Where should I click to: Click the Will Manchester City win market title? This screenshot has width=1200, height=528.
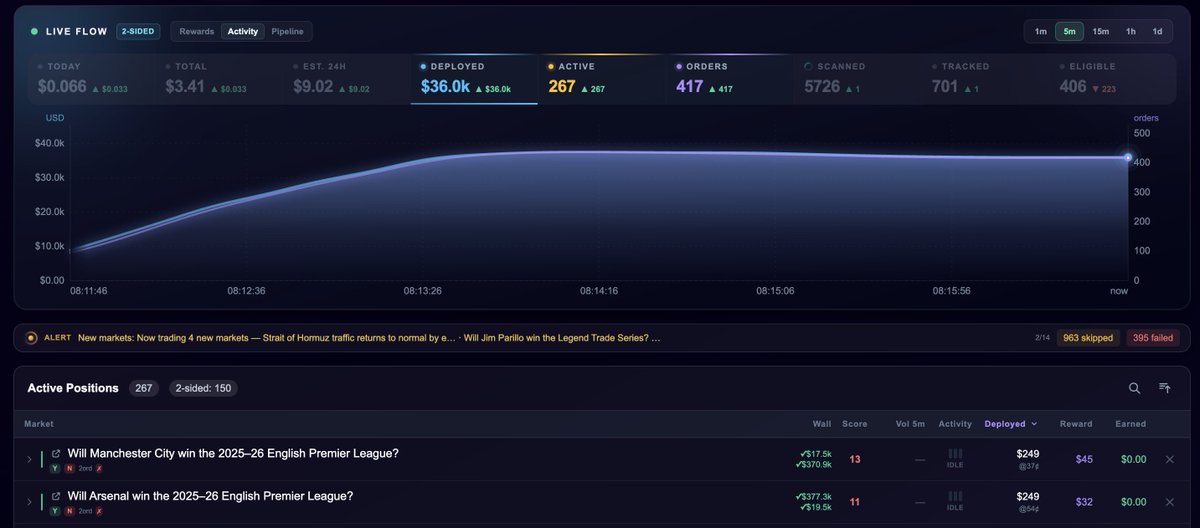click(233, 454)
